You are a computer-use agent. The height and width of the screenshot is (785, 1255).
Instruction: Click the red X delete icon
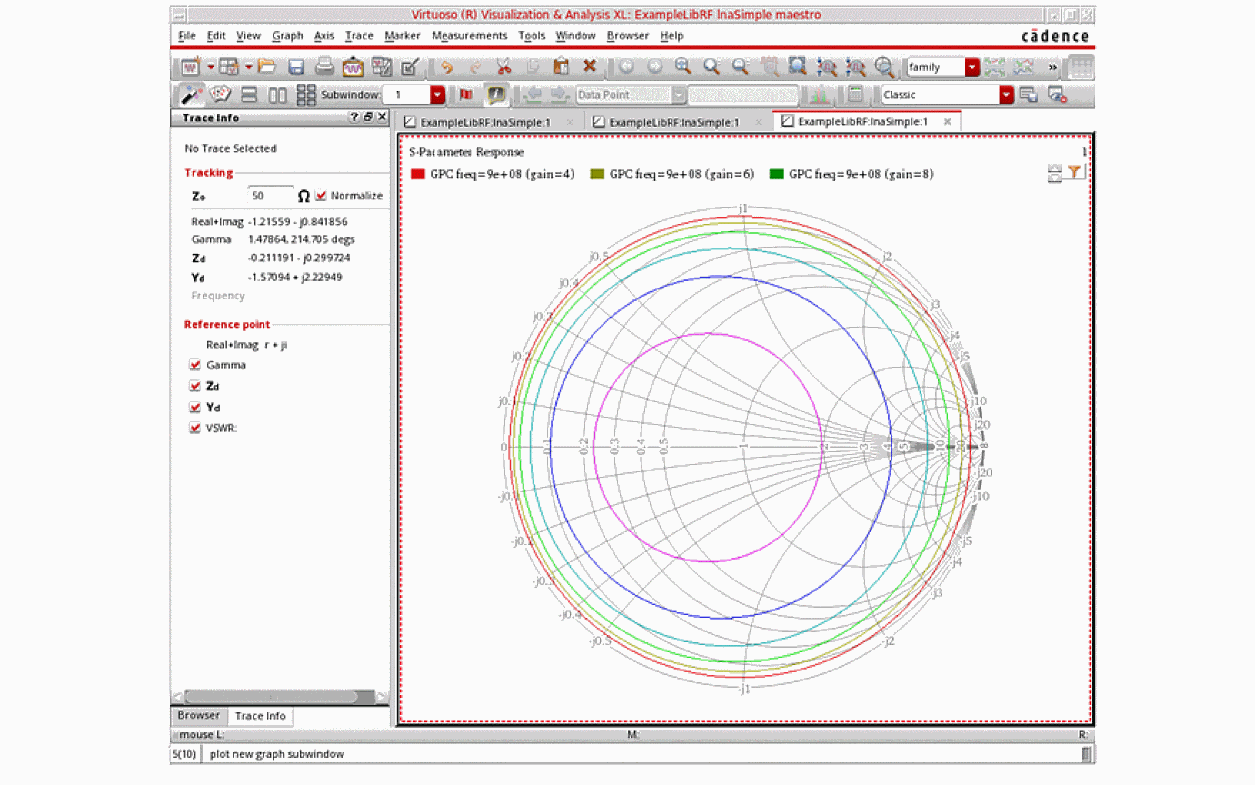click(590, 67)
